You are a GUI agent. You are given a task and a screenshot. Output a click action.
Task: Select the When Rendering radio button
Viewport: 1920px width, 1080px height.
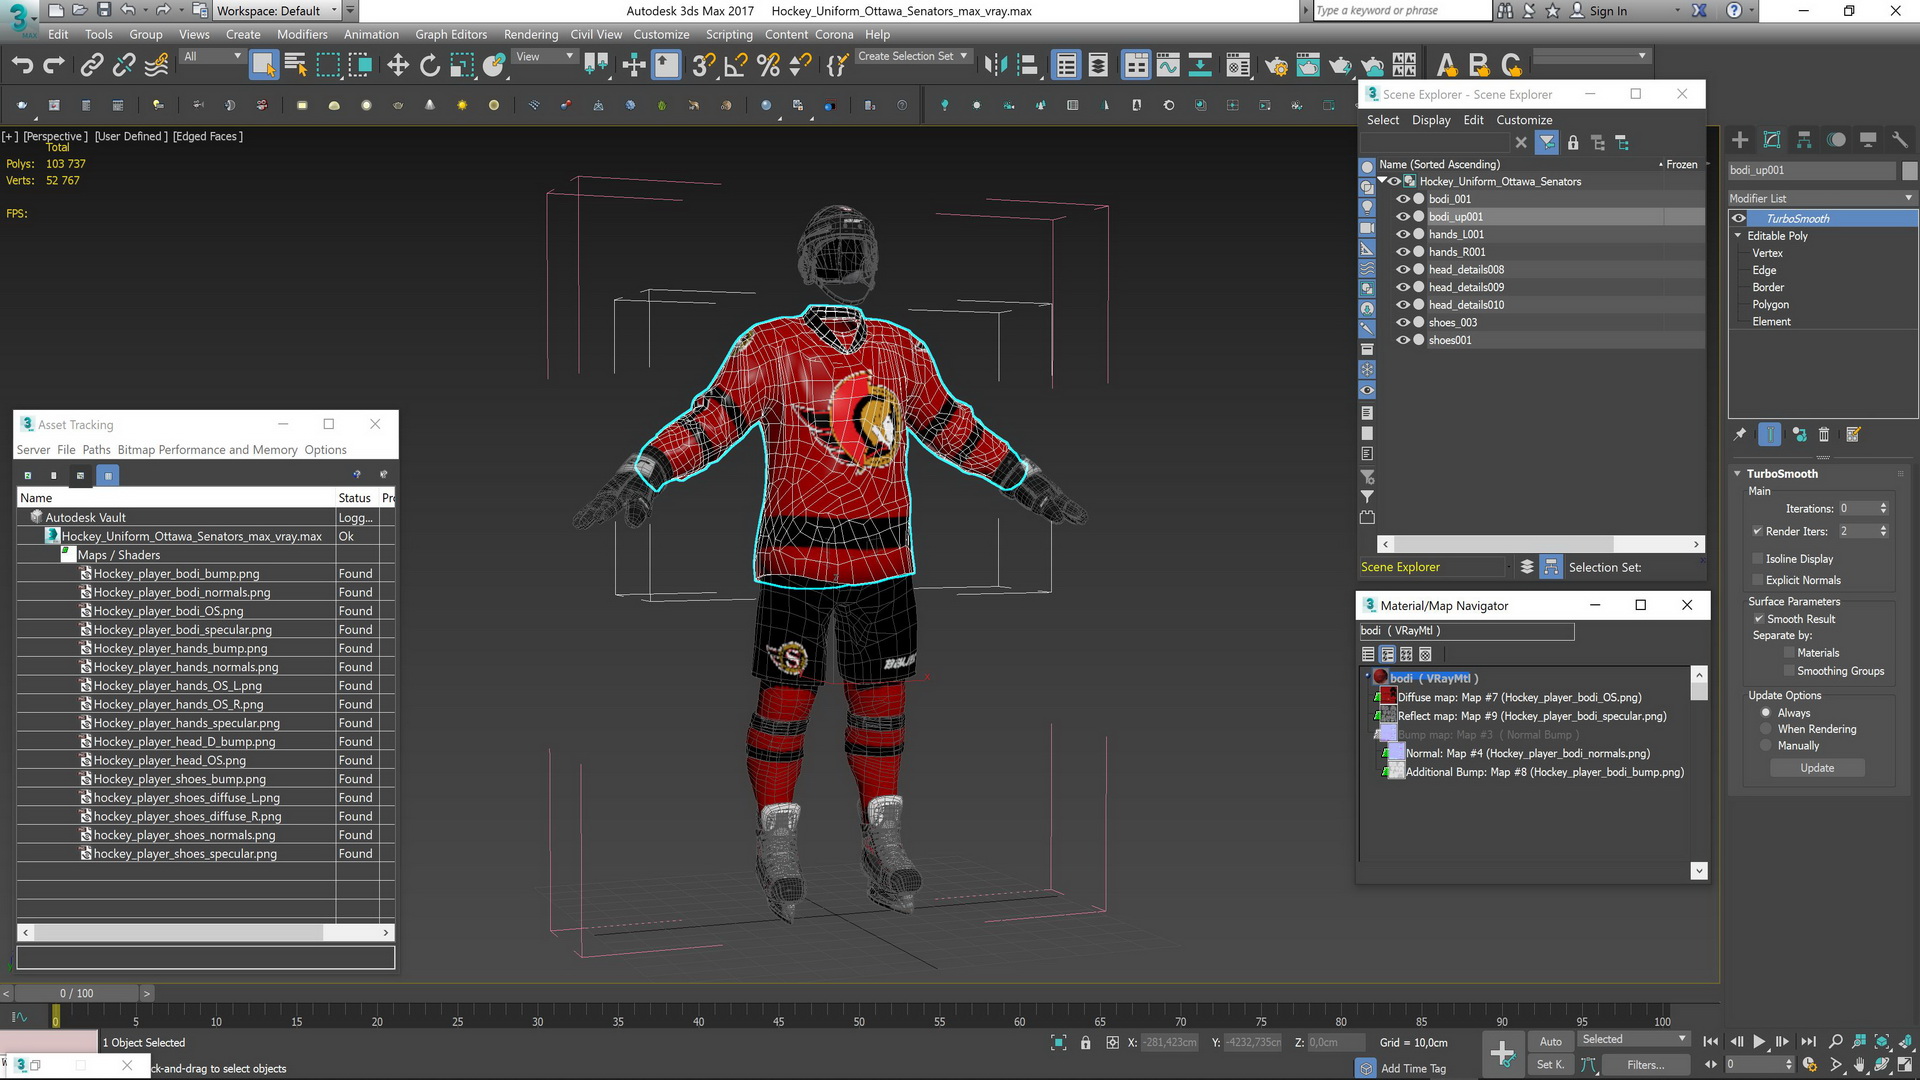pos(1766,729)
